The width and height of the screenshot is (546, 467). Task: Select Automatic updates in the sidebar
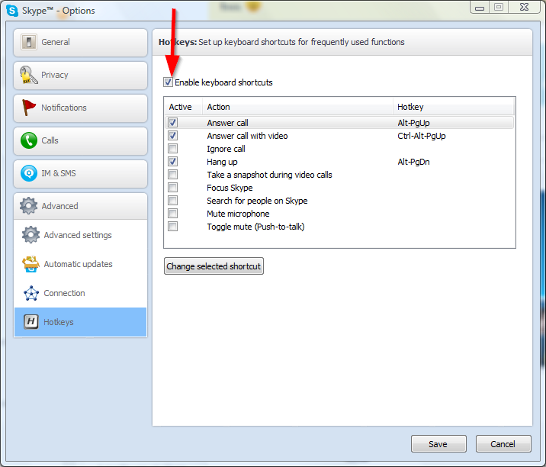[80, 264]
